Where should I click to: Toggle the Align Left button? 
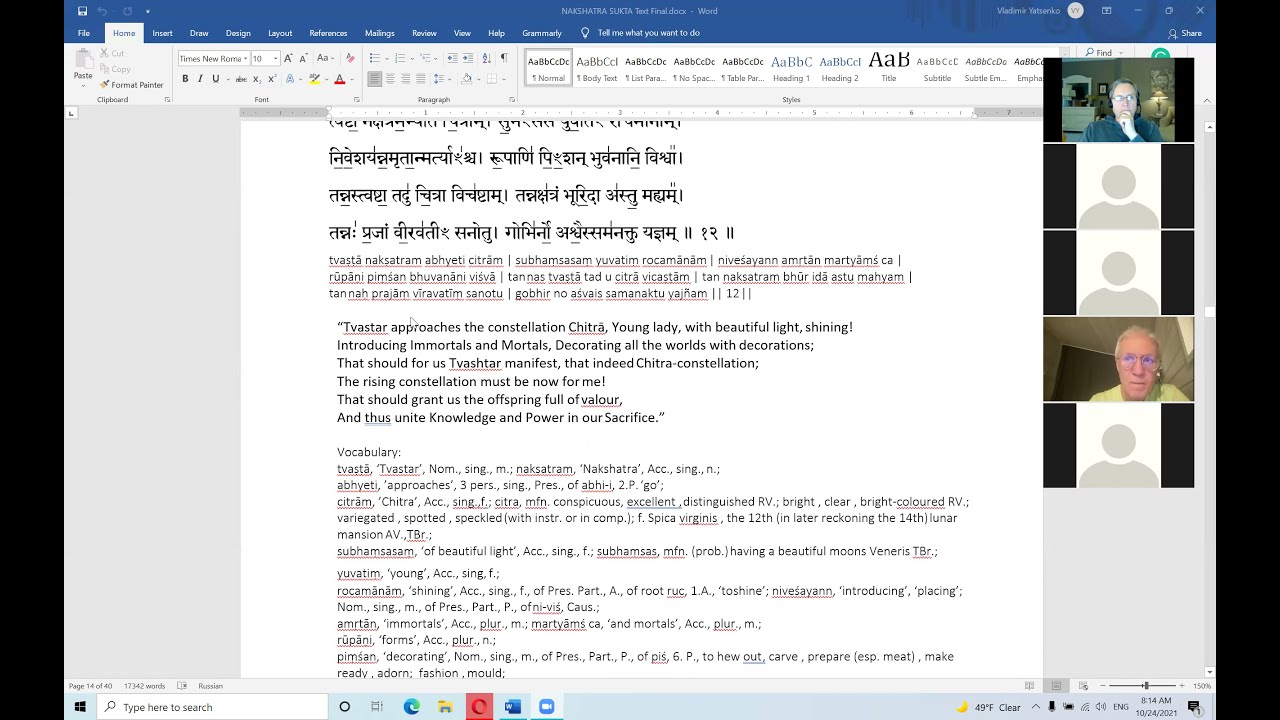click(374, 79)
